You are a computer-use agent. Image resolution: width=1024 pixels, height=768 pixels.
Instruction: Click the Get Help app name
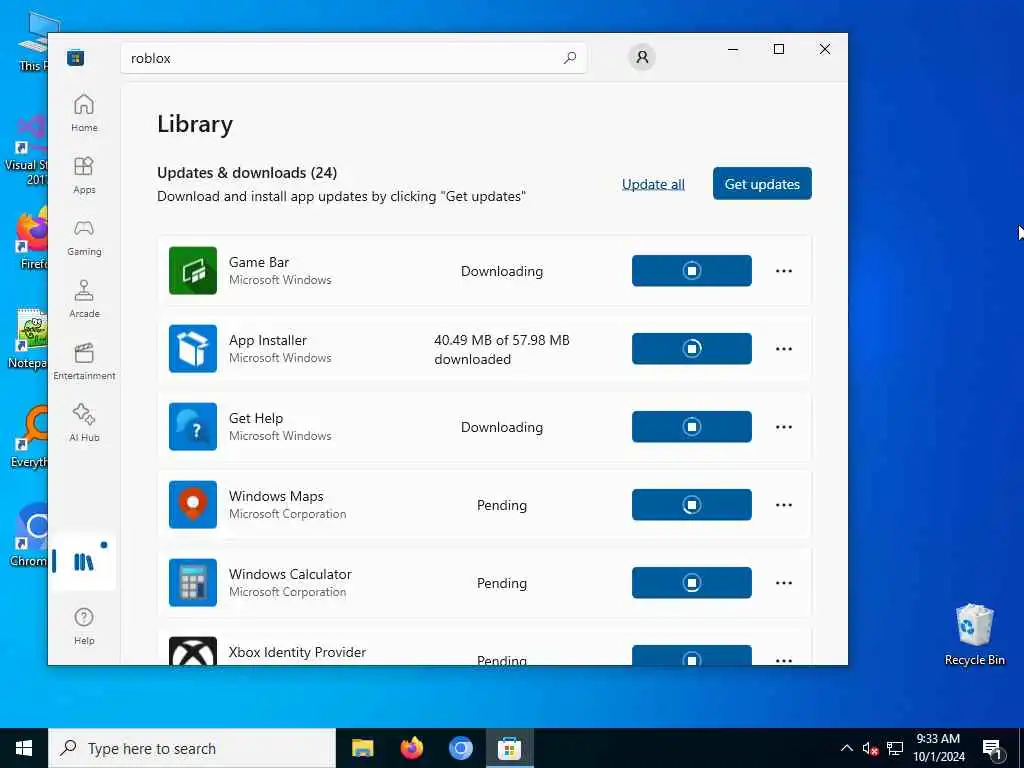point(256,418)
